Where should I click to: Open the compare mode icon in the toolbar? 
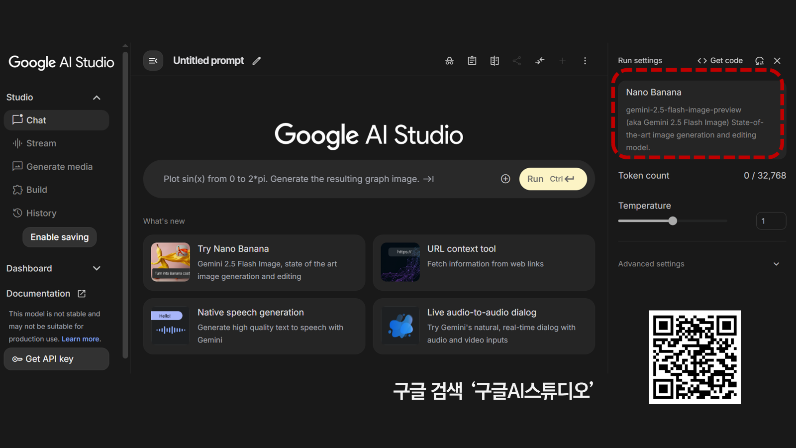pyautogui.click(x=494, y=61)
